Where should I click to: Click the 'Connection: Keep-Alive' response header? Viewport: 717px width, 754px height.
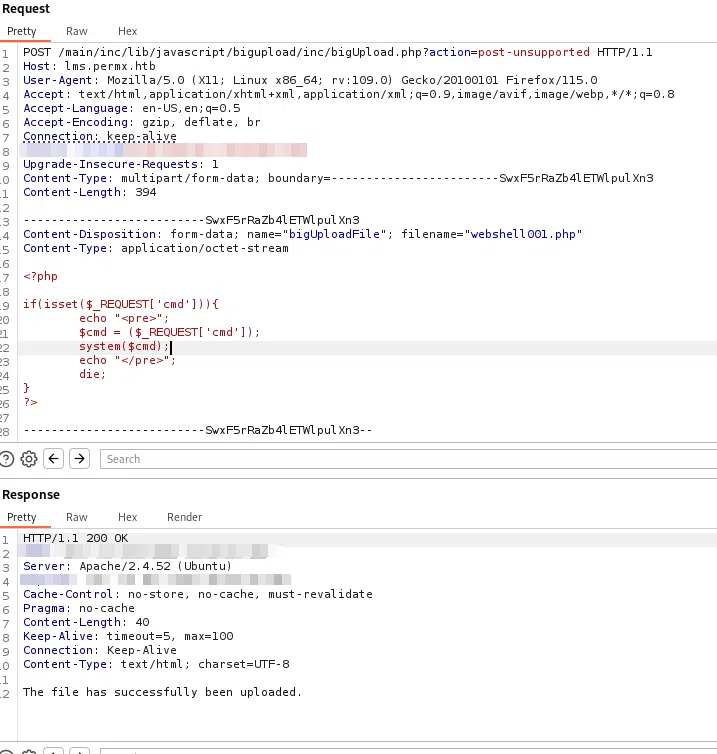click(100, 650)
